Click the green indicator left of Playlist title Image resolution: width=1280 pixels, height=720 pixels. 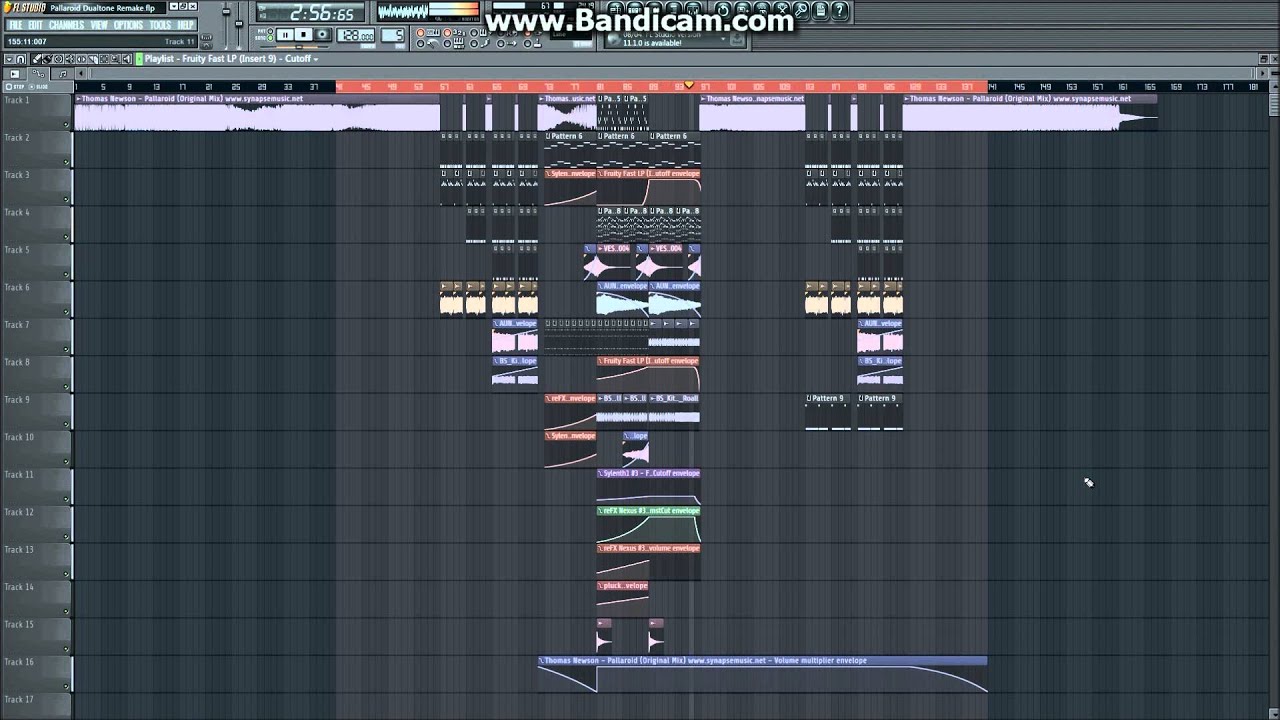pyautogui.click(x=139, y=59)
